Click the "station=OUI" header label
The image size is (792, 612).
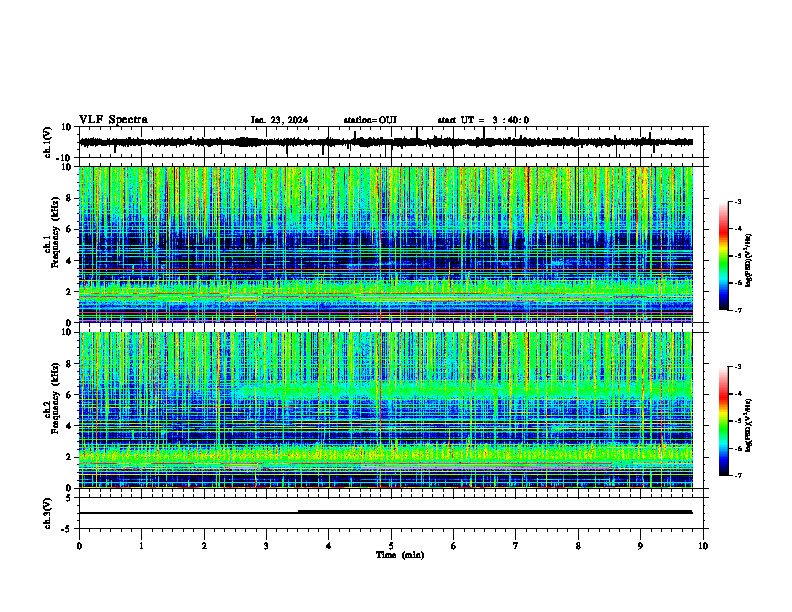(370, 120)
